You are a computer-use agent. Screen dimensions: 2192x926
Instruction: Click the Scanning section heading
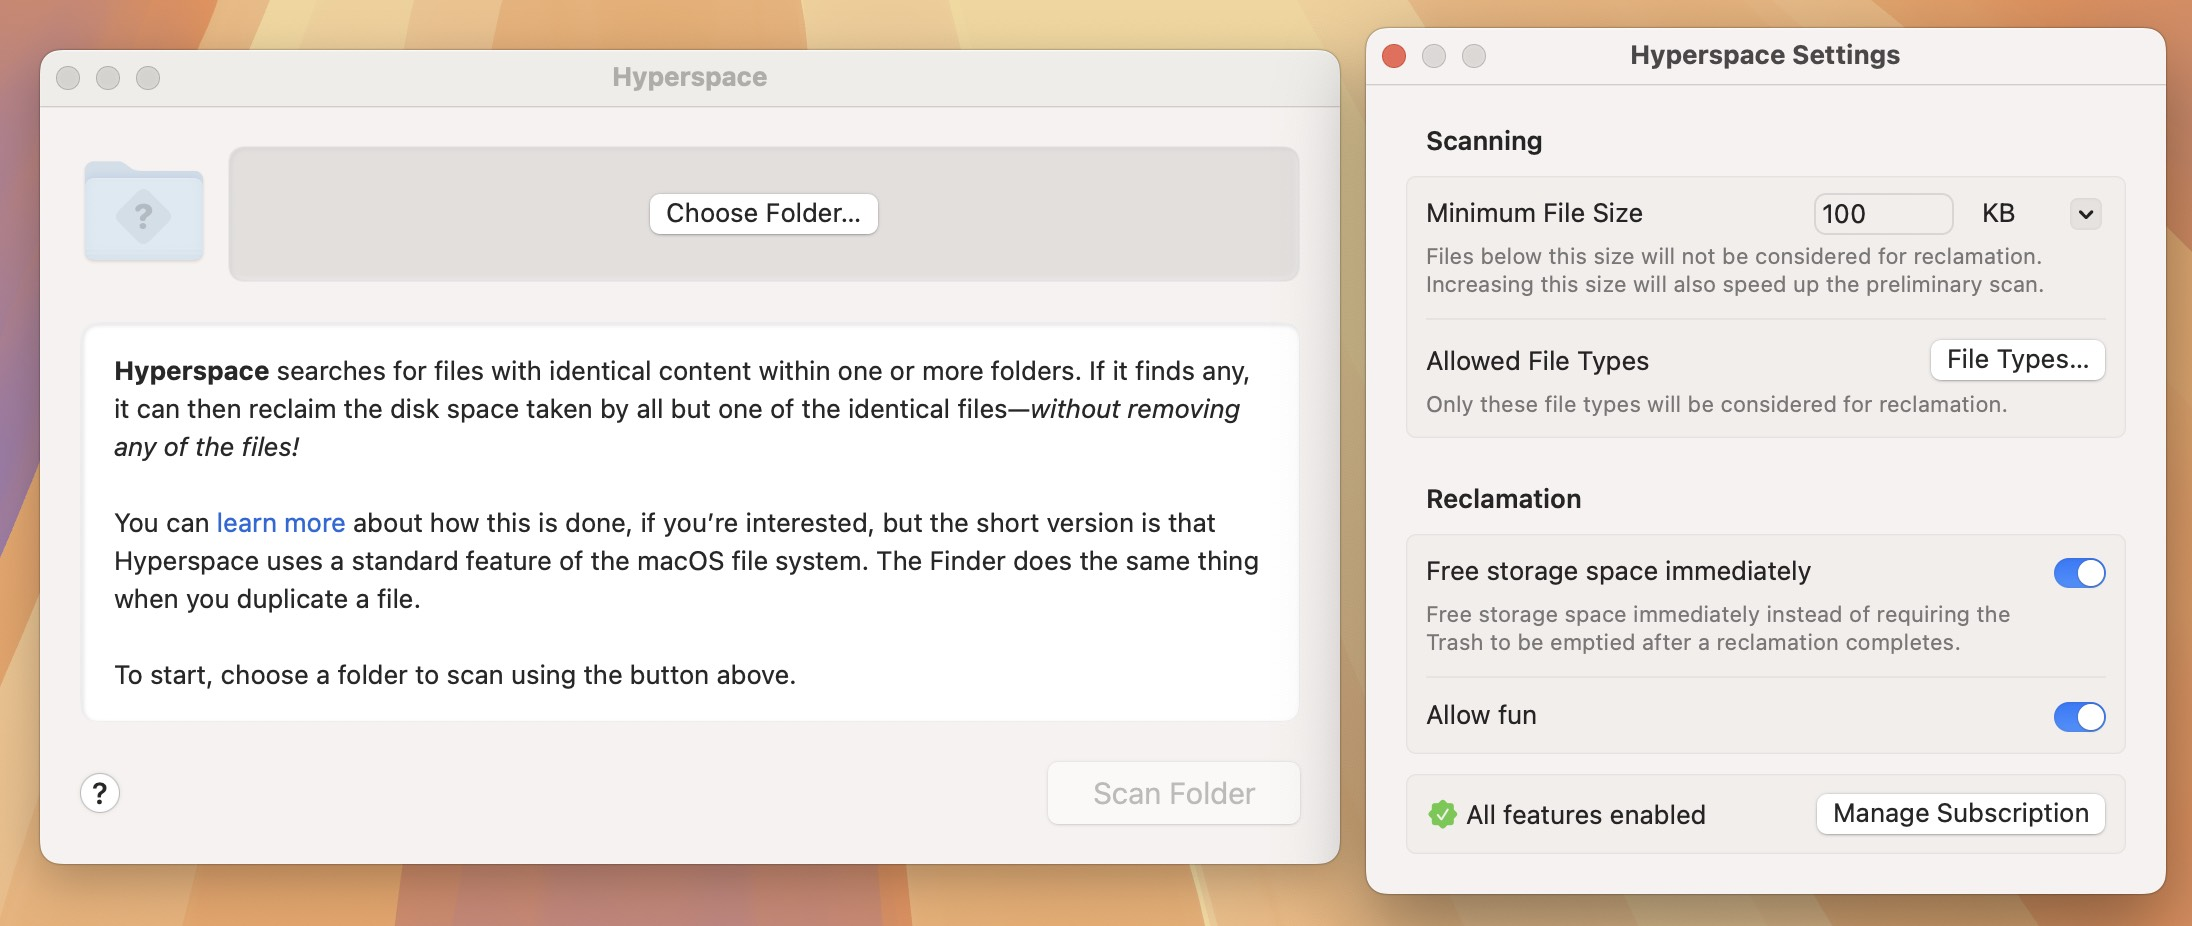[x=1484, y=141]
